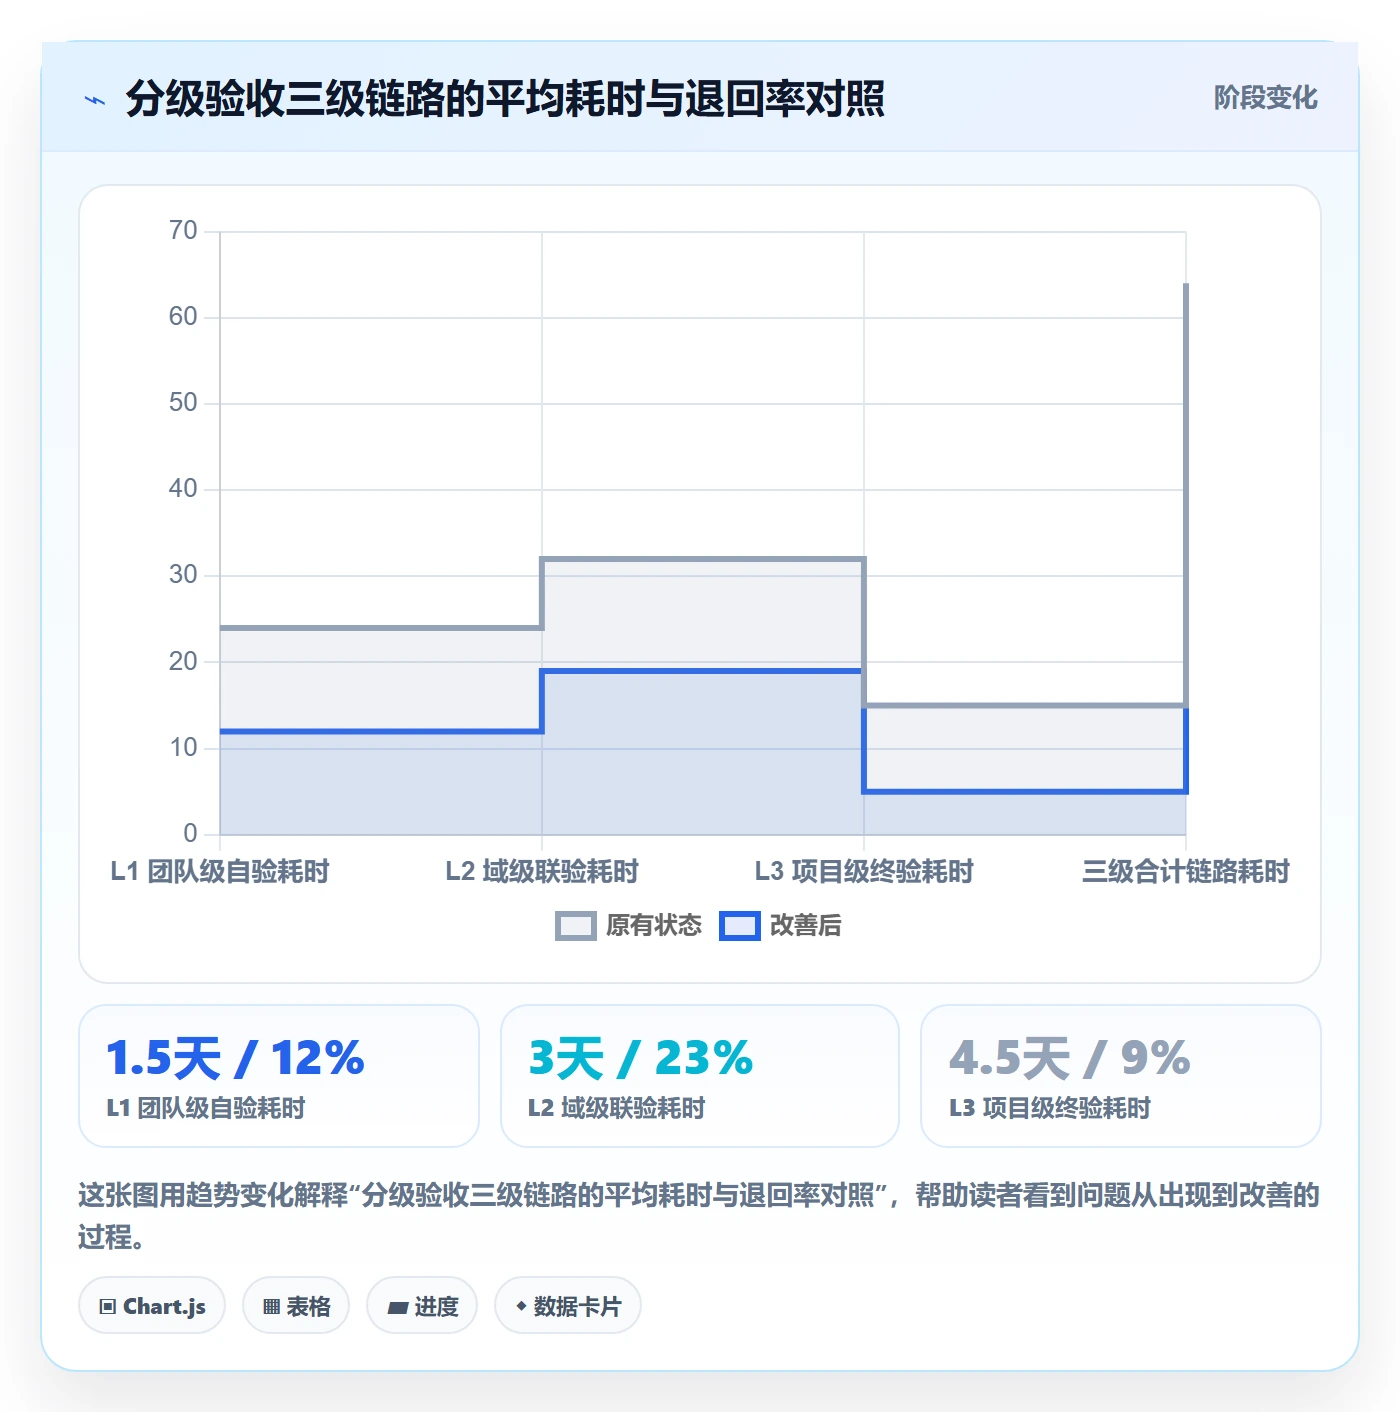Click the y-axis tick value 60
The height and width of the screenshot is (1412, 1400).
pos(183,317)
